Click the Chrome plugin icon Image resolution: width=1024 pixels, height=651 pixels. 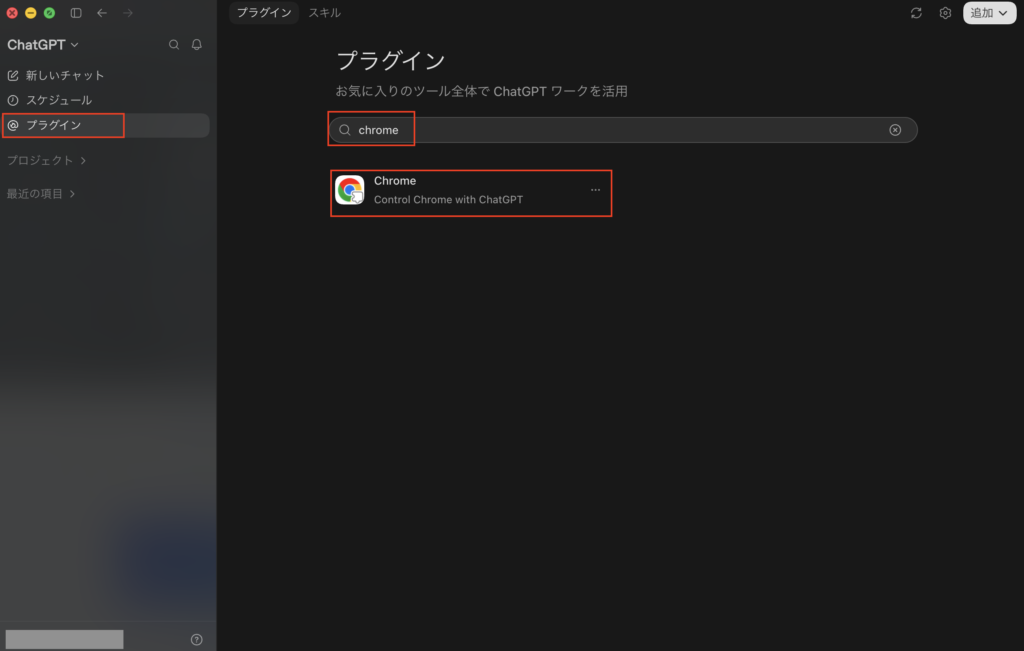(349, 190)
